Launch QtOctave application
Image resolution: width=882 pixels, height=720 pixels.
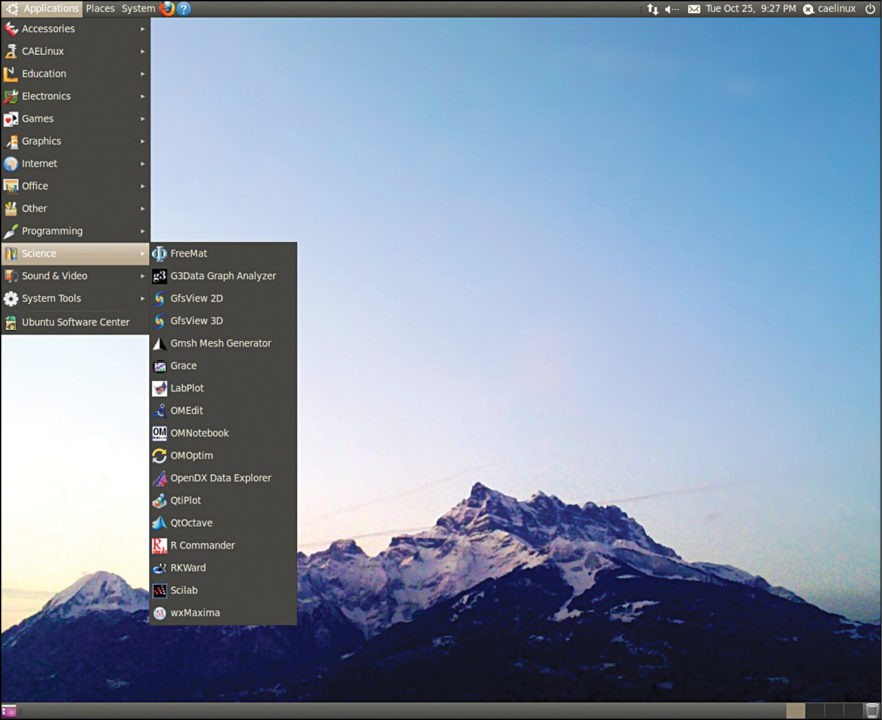pos(191,523)
